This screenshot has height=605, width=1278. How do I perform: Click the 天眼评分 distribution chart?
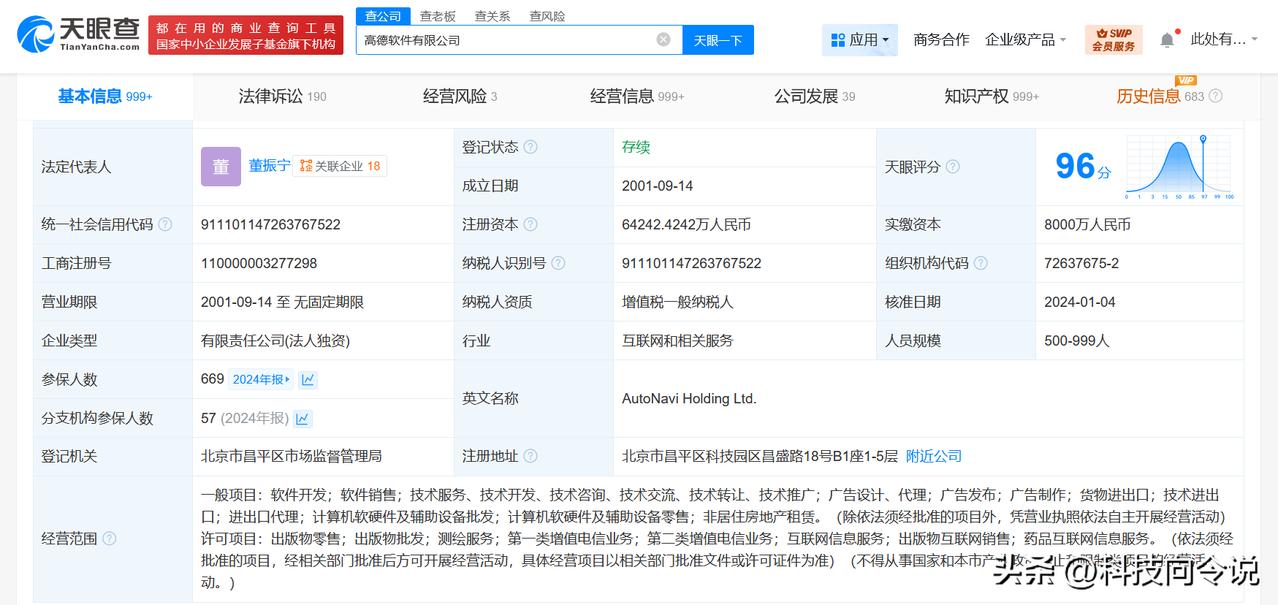(1180, 167)
